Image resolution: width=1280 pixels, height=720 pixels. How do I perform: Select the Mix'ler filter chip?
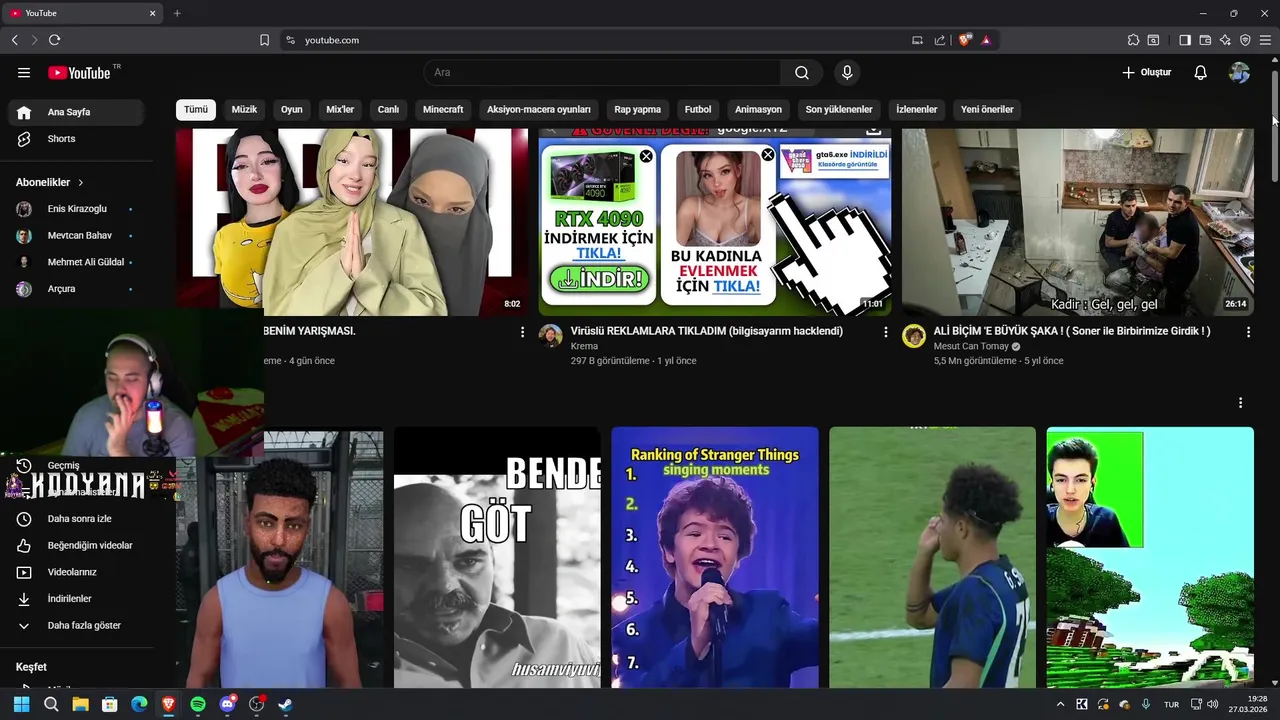point(340,109)
